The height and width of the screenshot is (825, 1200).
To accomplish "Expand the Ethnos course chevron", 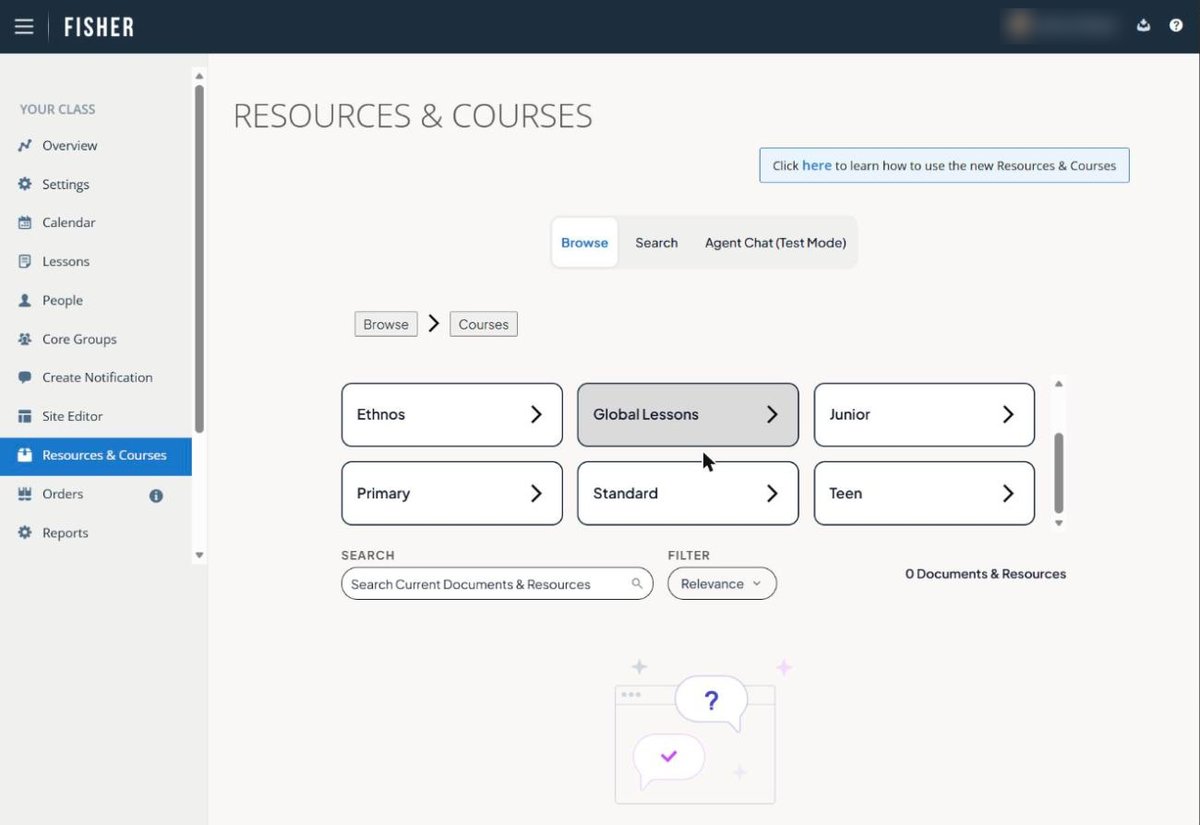I will point(536,414).
